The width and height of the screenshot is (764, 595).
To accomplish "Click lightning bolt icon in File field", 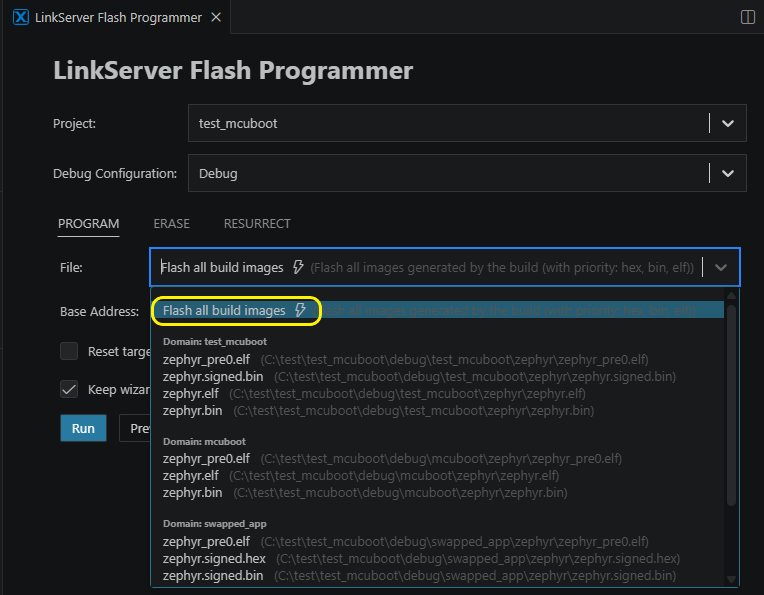I will click(298, 267).
